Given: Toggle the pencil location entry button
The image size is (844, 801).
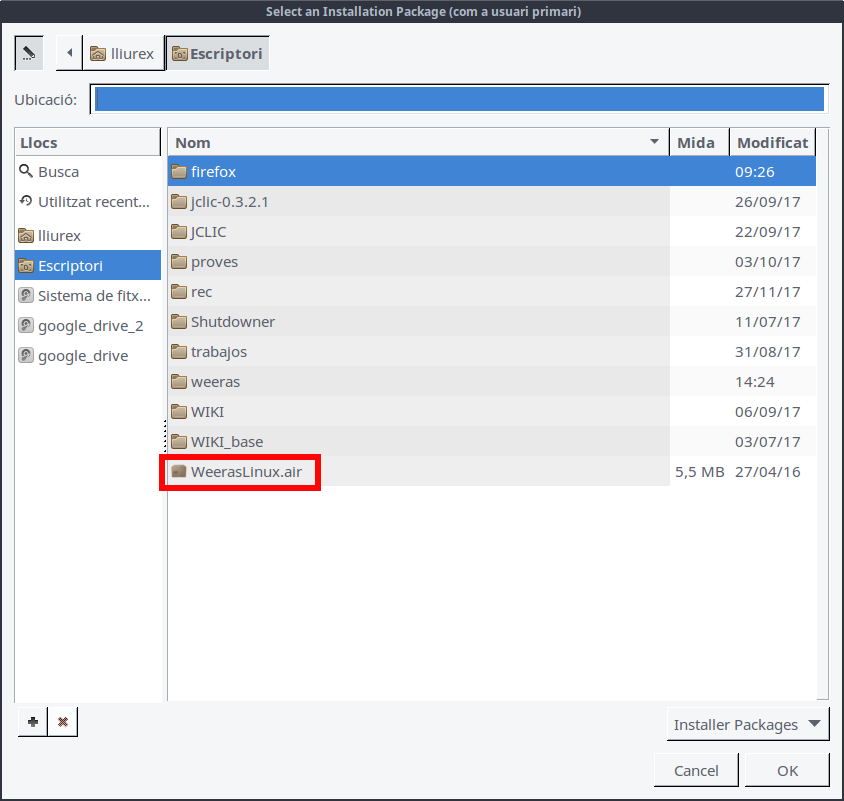Looking at the screenshot, I should click(29, 53).
